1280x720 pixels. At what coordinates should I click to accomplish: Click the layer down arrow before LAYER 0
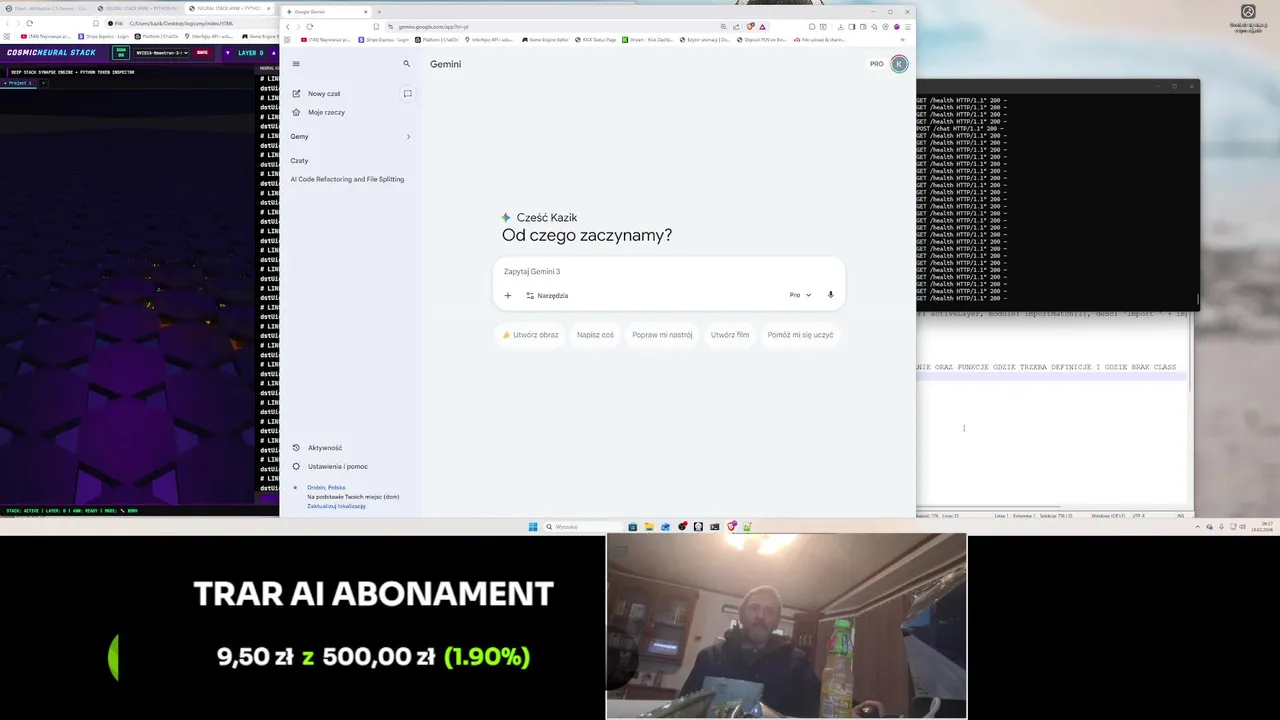pos(228,53)
